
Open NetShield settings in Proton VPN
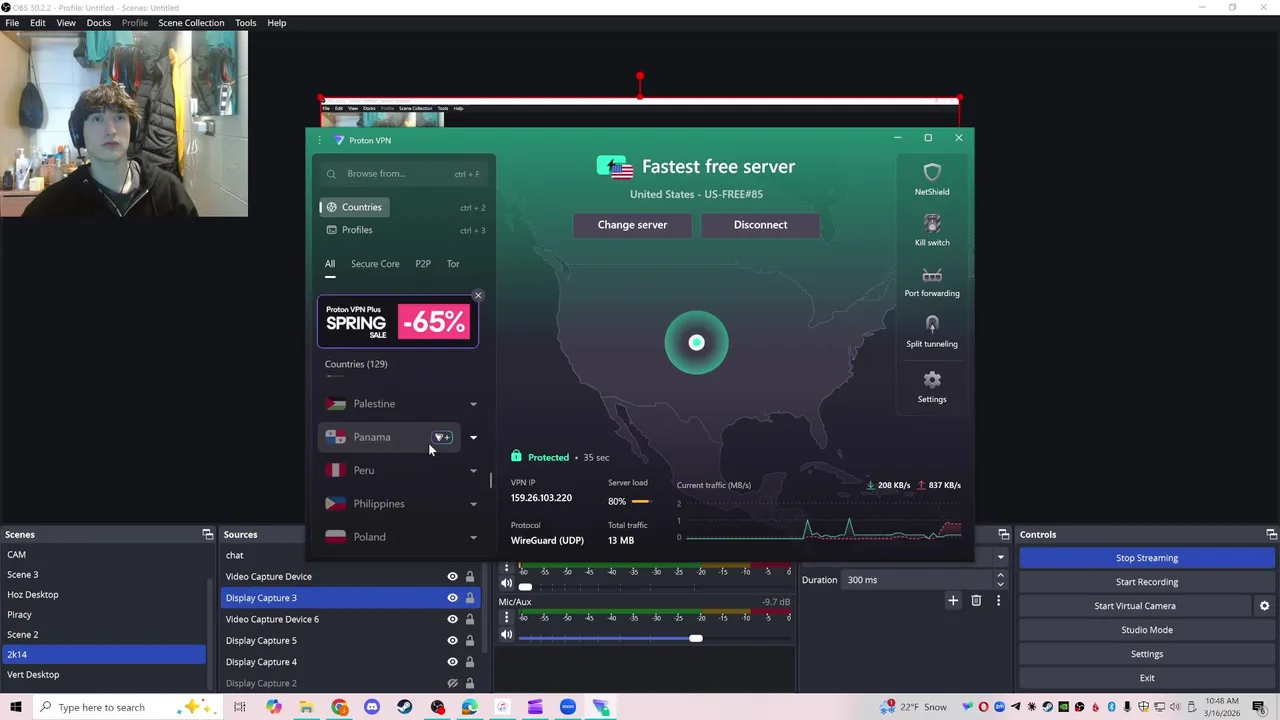pos(932,180)
